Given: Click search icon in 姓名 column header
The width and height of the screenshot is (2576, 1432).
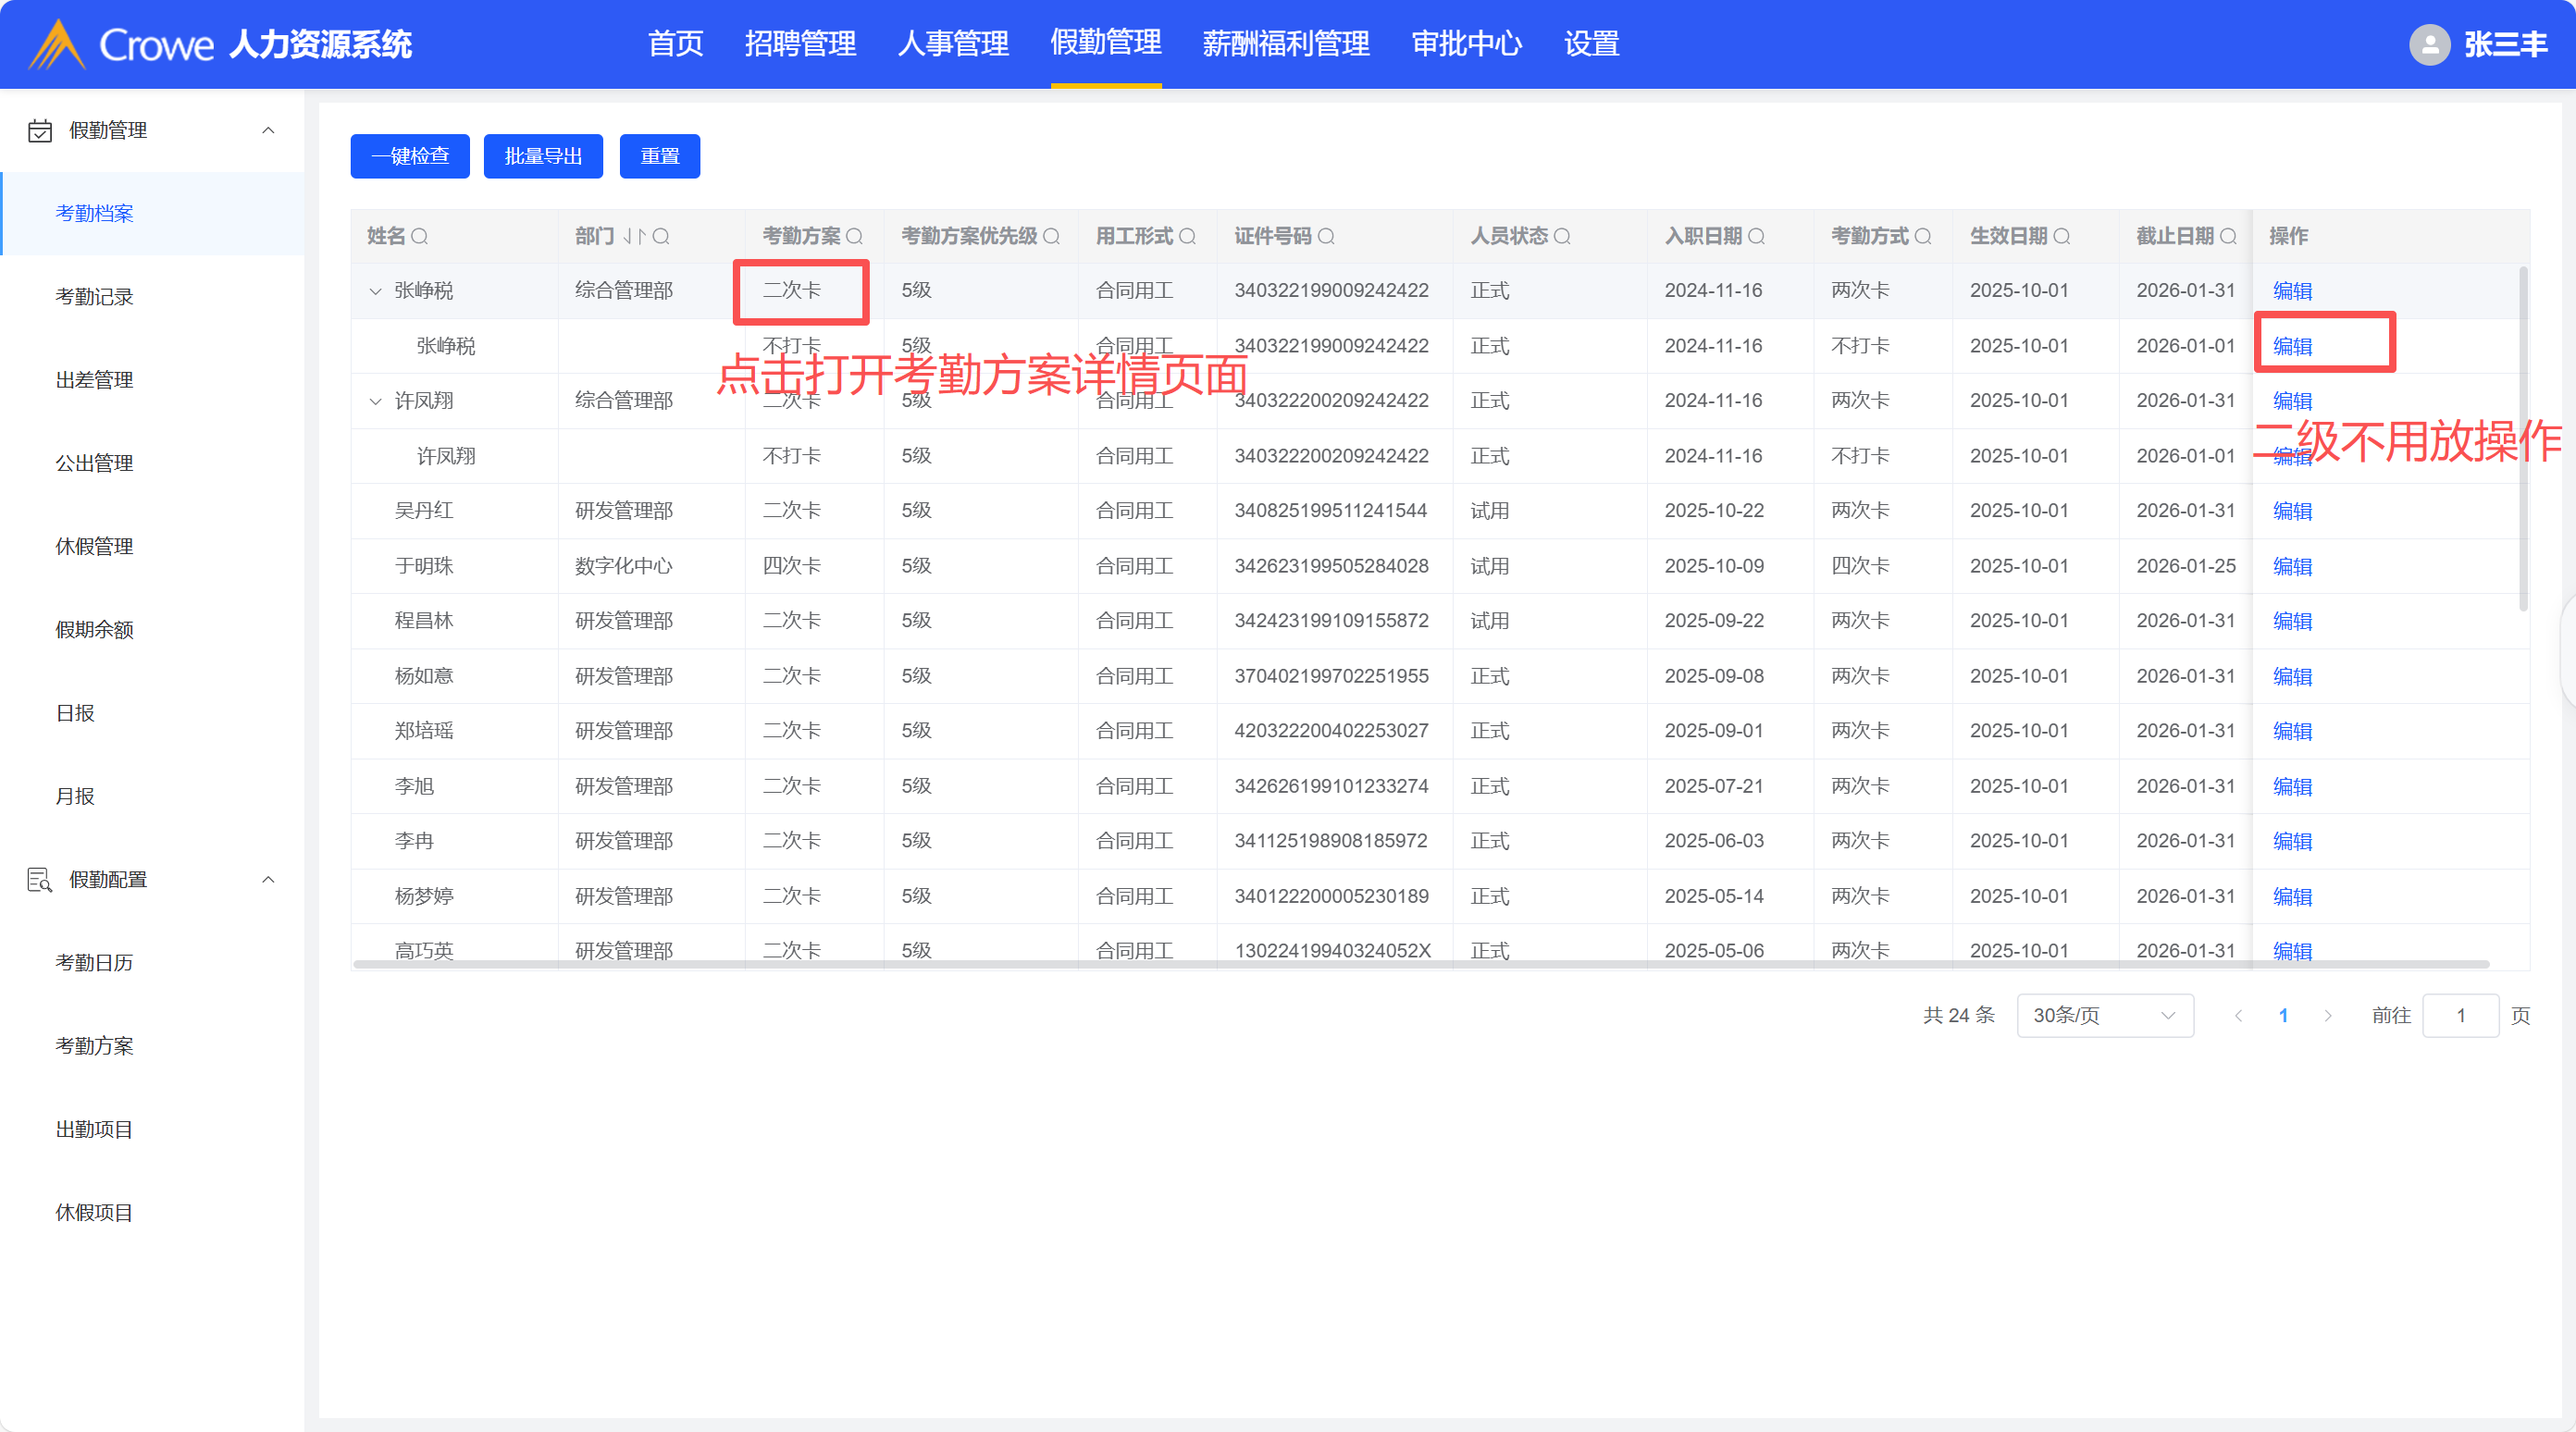Looking at the screenshot, I should [420, 237].
